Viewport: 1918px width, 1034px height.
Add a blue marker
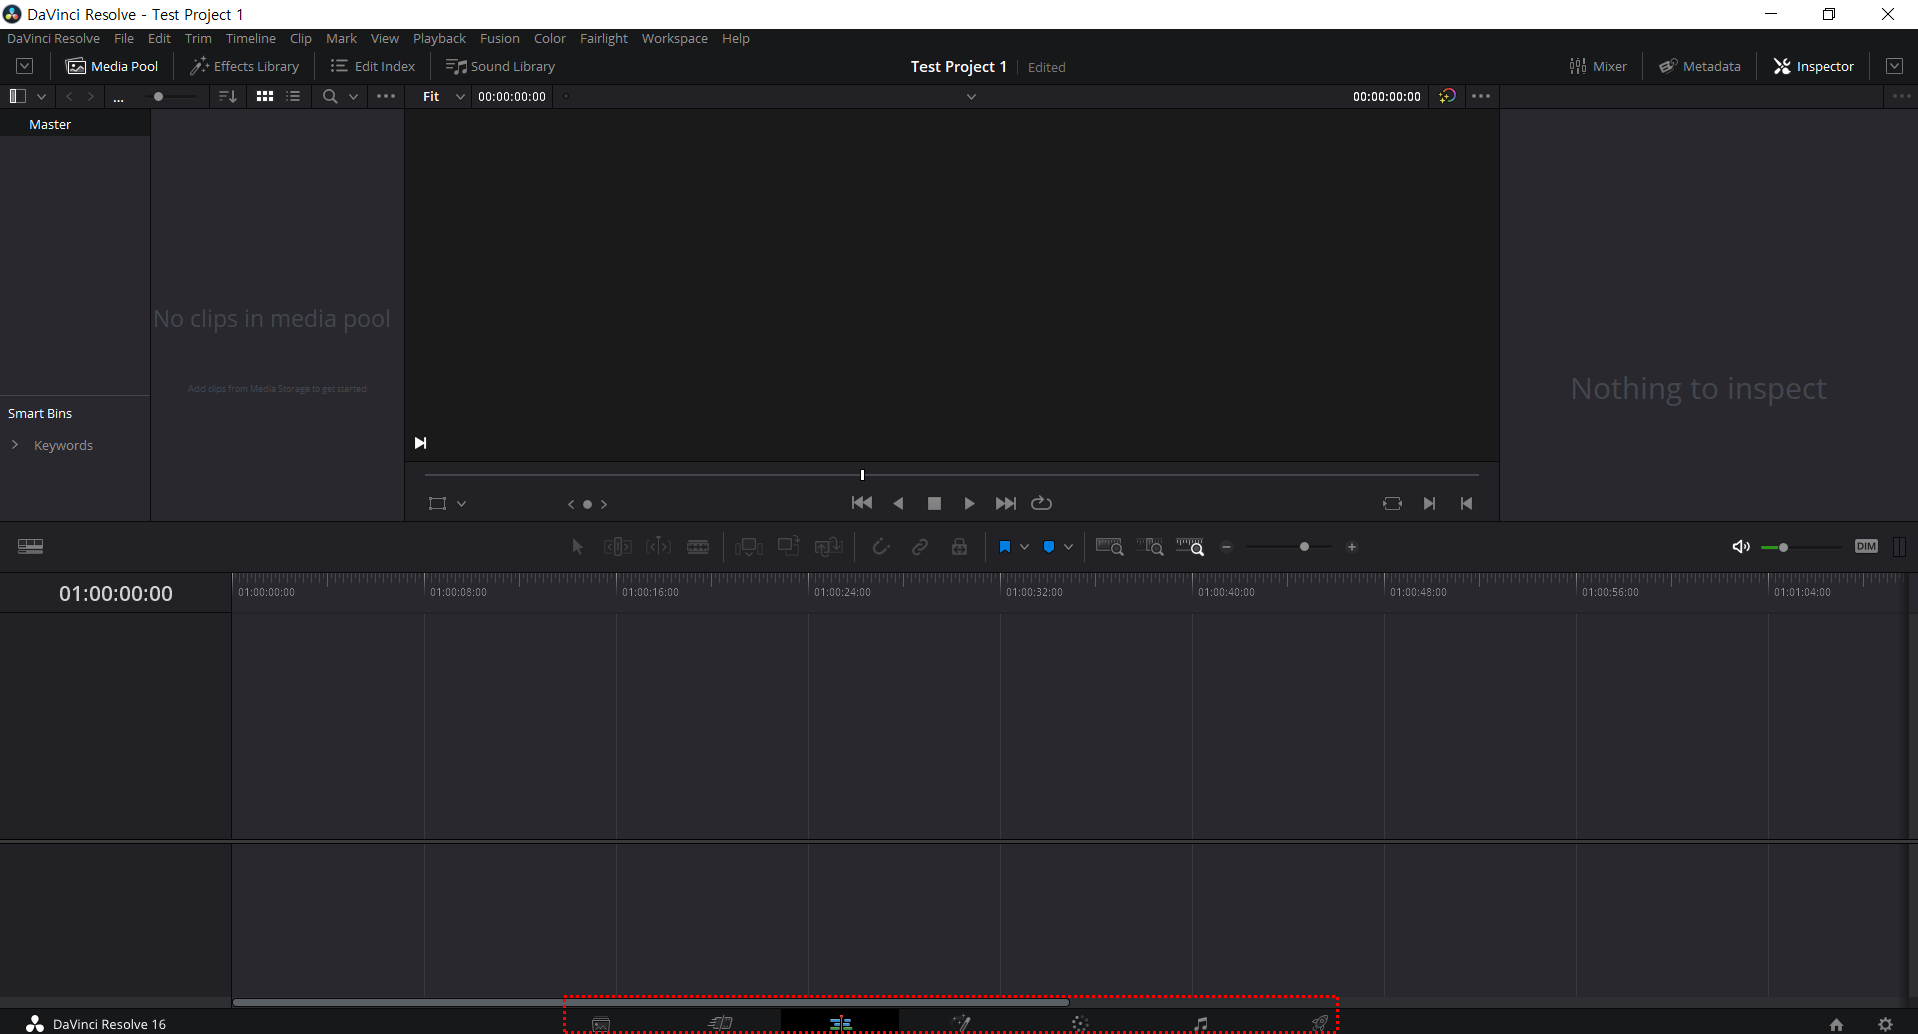coord(1049,547)
